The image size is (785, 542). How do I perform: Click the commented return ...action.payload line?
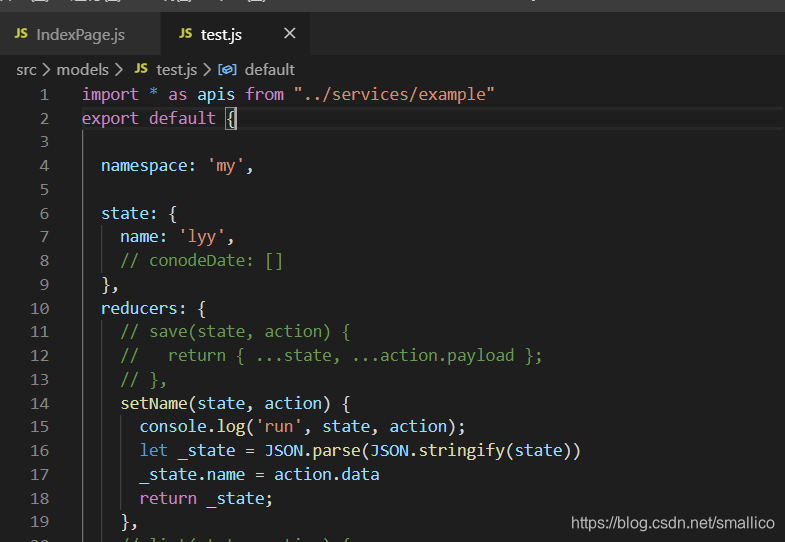pyautogui.click(x=331, y=355)
